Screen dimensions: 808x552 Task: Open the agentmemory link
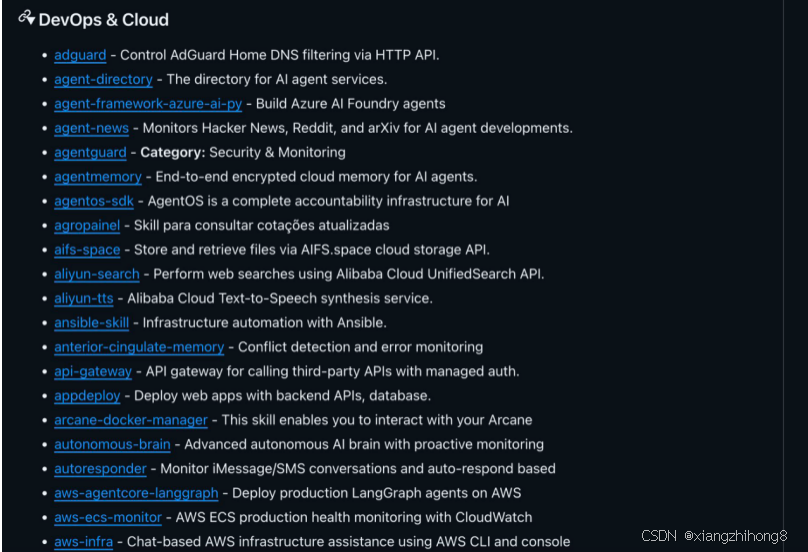(98, 177)
